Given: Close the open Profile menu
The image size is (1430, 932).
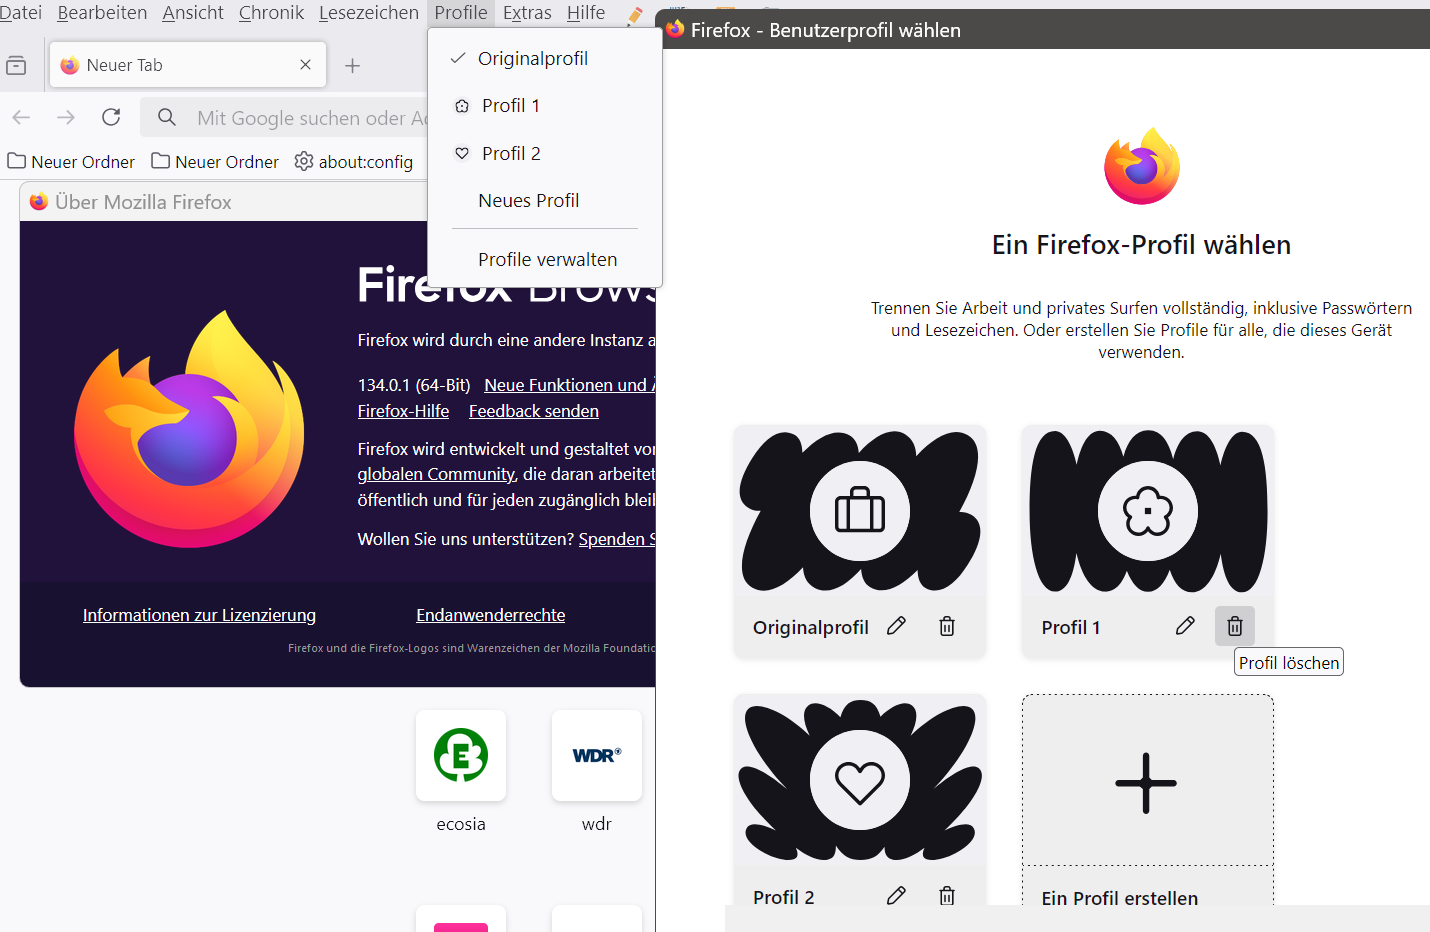Looking at the screenshot, I should coord(461,12).
